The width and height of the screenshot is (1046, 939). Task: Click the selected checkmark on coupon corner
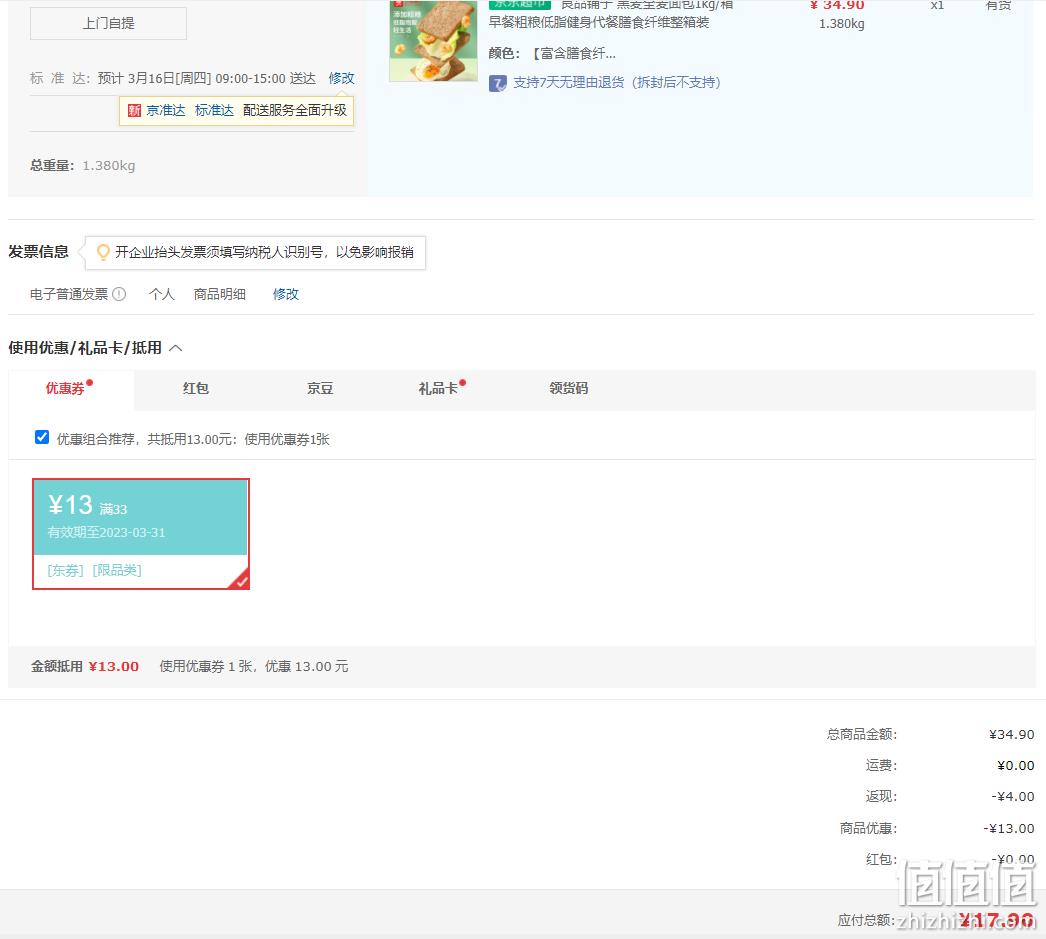241,581
